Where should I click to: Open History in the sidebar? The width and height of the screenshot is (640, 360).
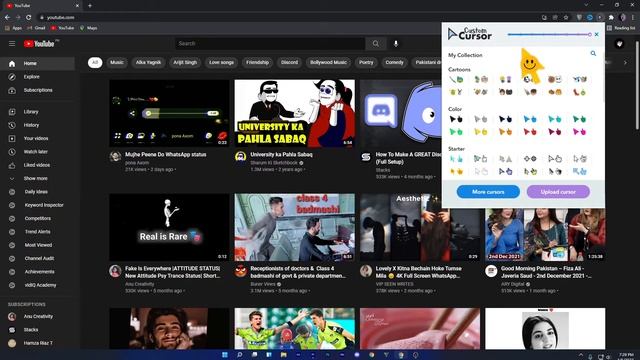click(38, 125)
